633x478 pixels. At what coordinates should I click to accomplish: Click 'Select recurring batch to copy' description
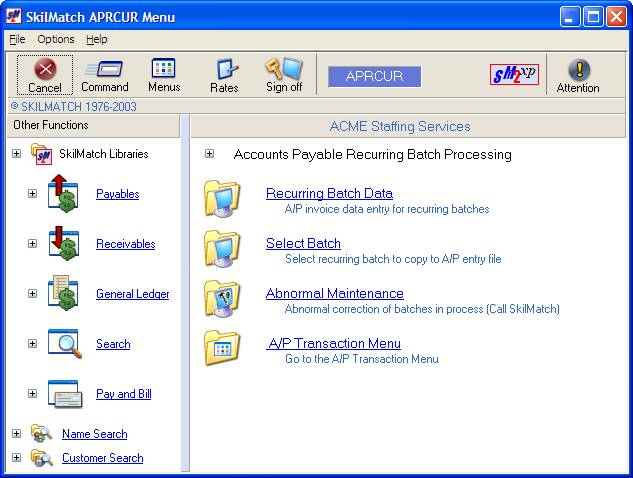[393, 259]
